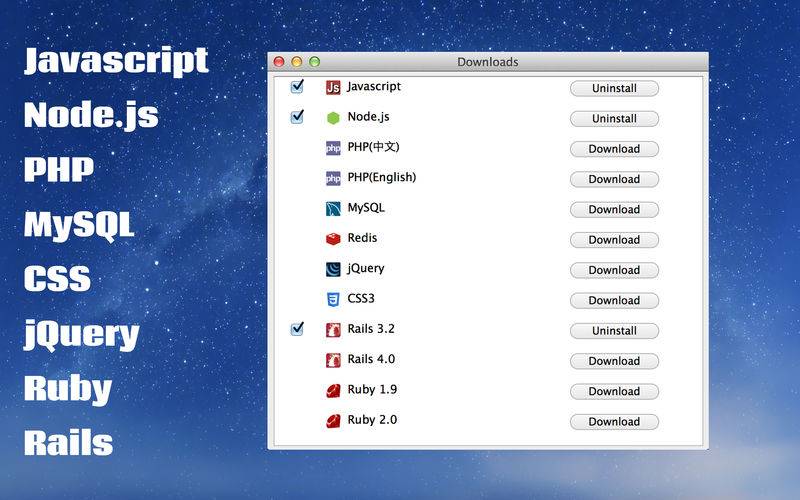The height and width of the screenshot is (500, 800).
Task: Click the Downloads window title
Action: pyautogui.click(x=487, y=62)
